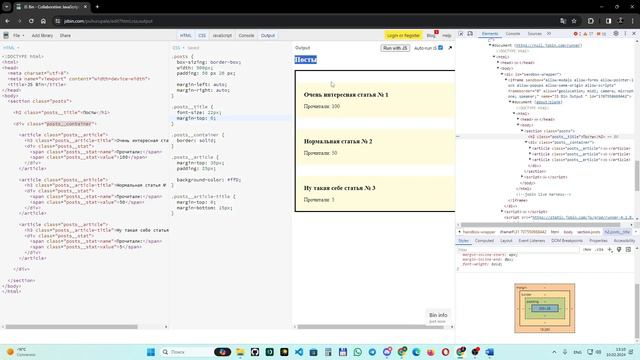Image resolution: width=640 pixels, height=360 pixels.
Task: Collapse the iframe sandbox node
Action: [506, 80]
